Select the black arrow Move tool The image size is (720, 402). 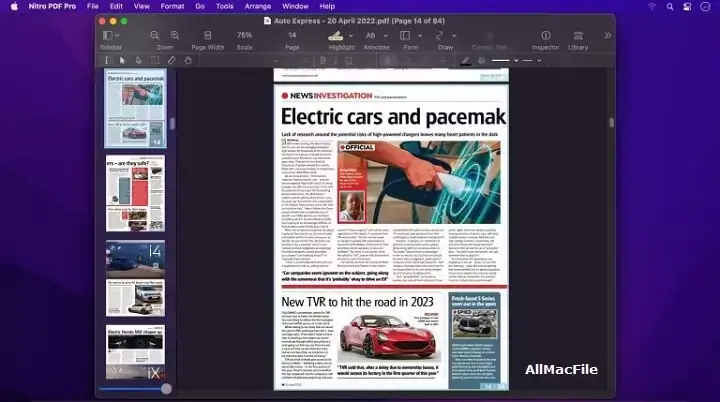tap(122, 60)
